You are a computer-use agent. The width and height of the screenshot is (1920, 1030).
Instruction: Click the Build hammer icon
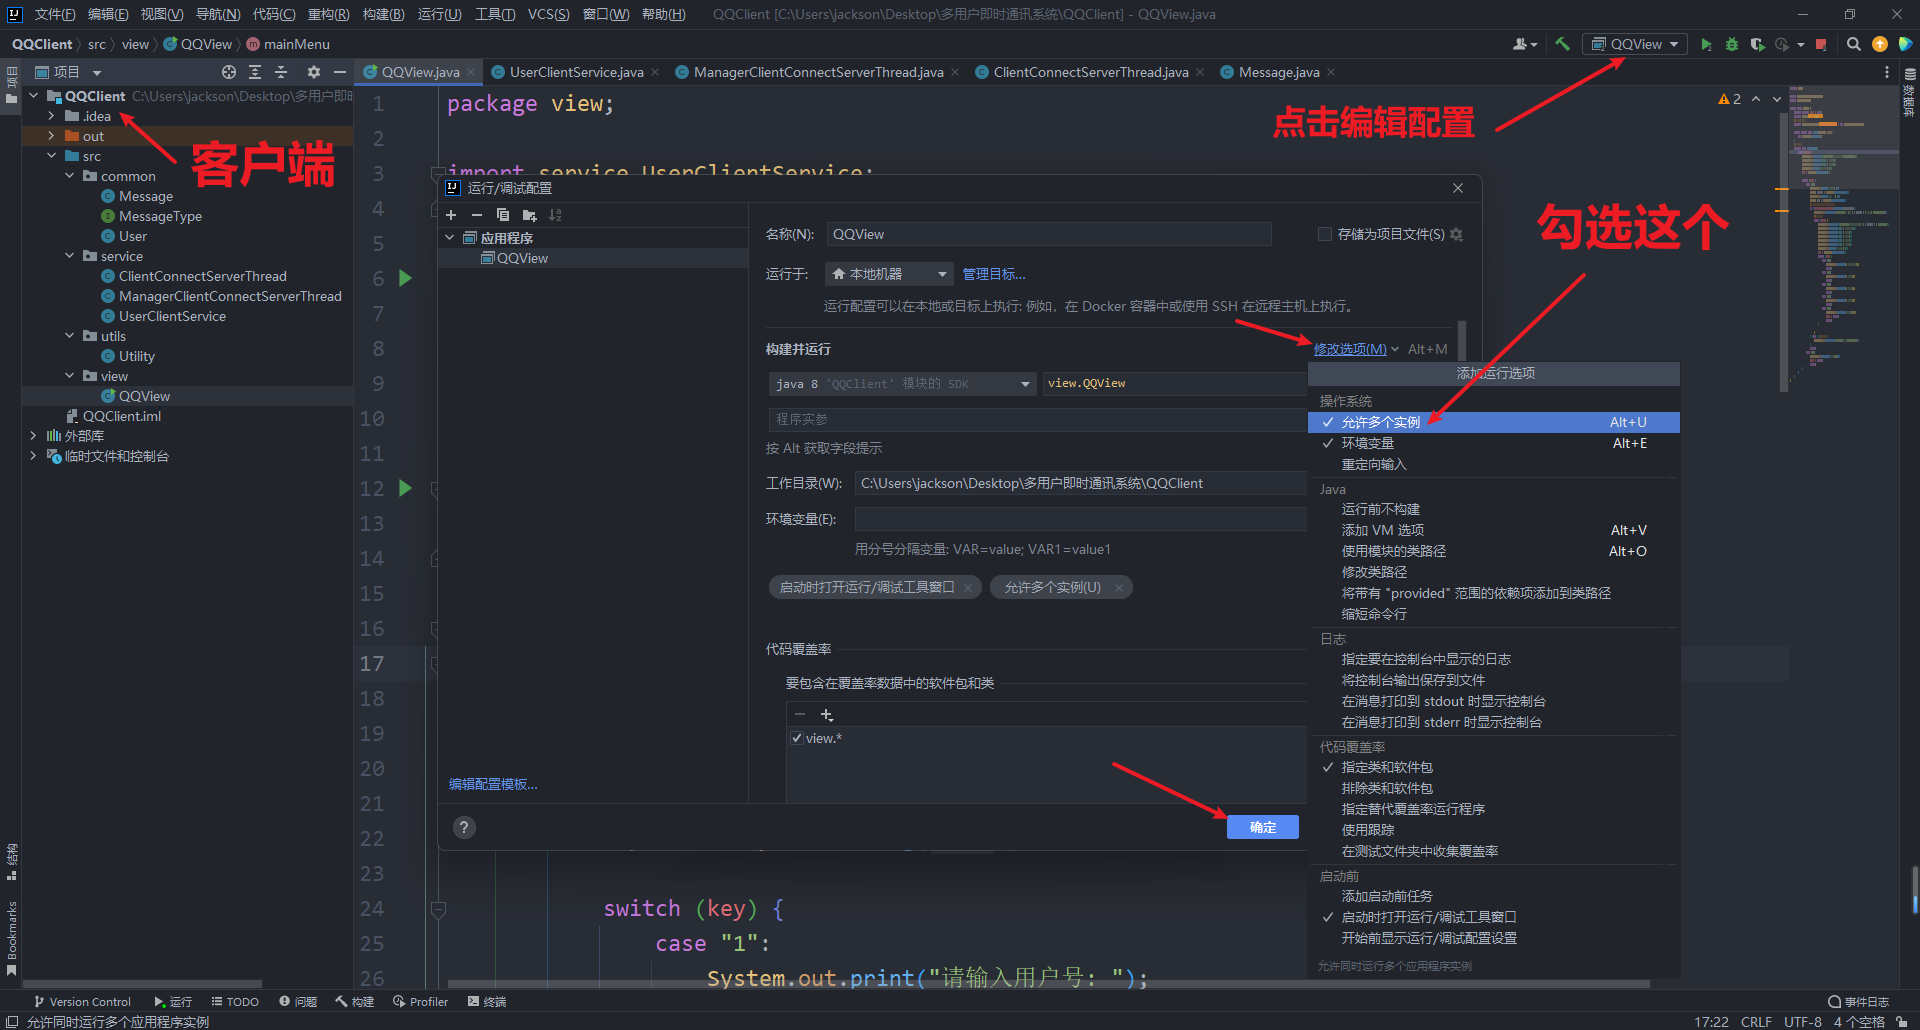(1562, 44)
